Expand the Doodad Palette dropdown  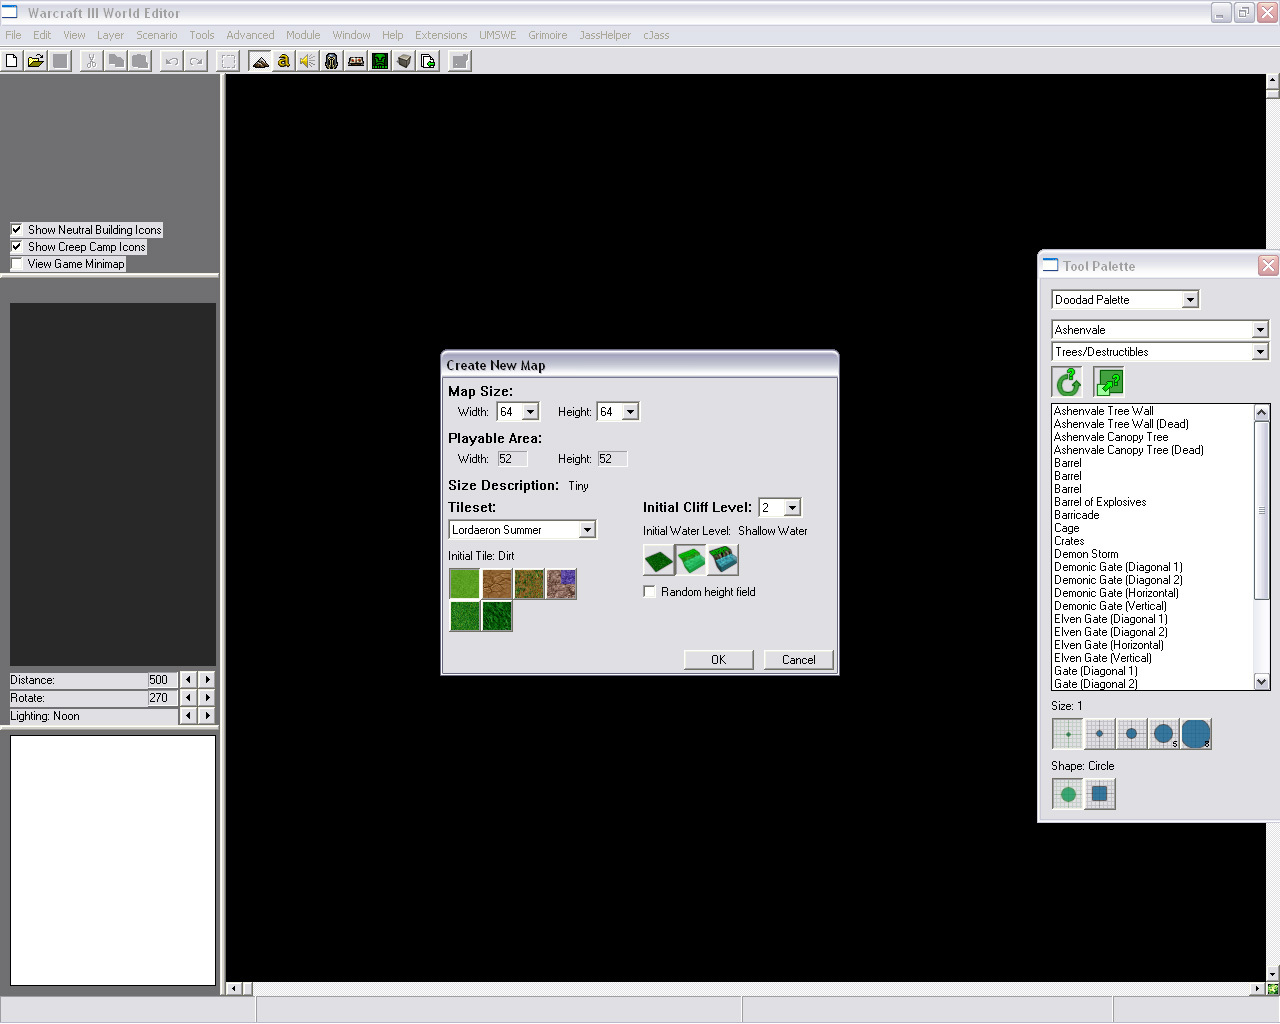pos(1190,300)
